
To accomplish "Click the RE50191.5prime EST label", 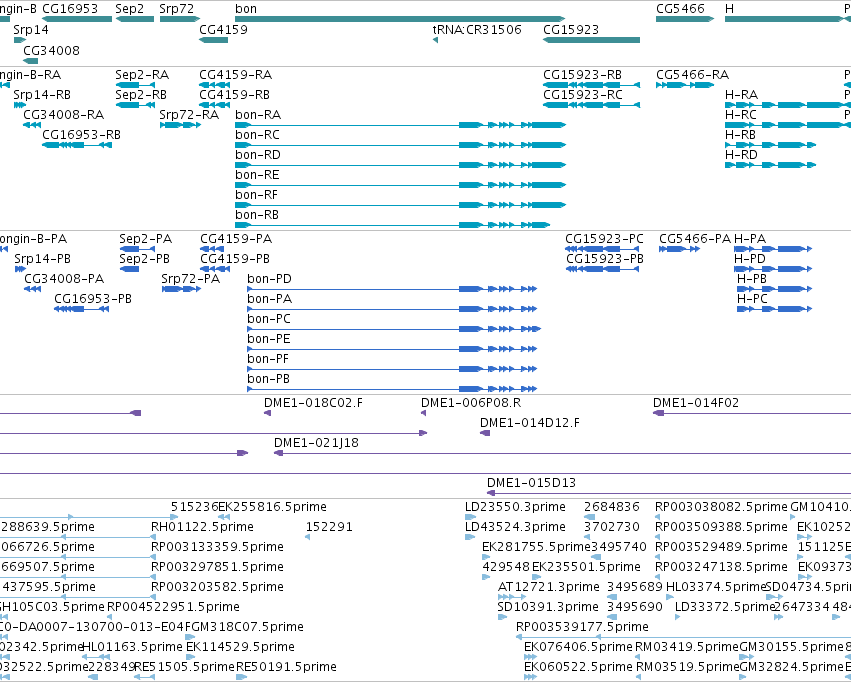I will [287, 667].
